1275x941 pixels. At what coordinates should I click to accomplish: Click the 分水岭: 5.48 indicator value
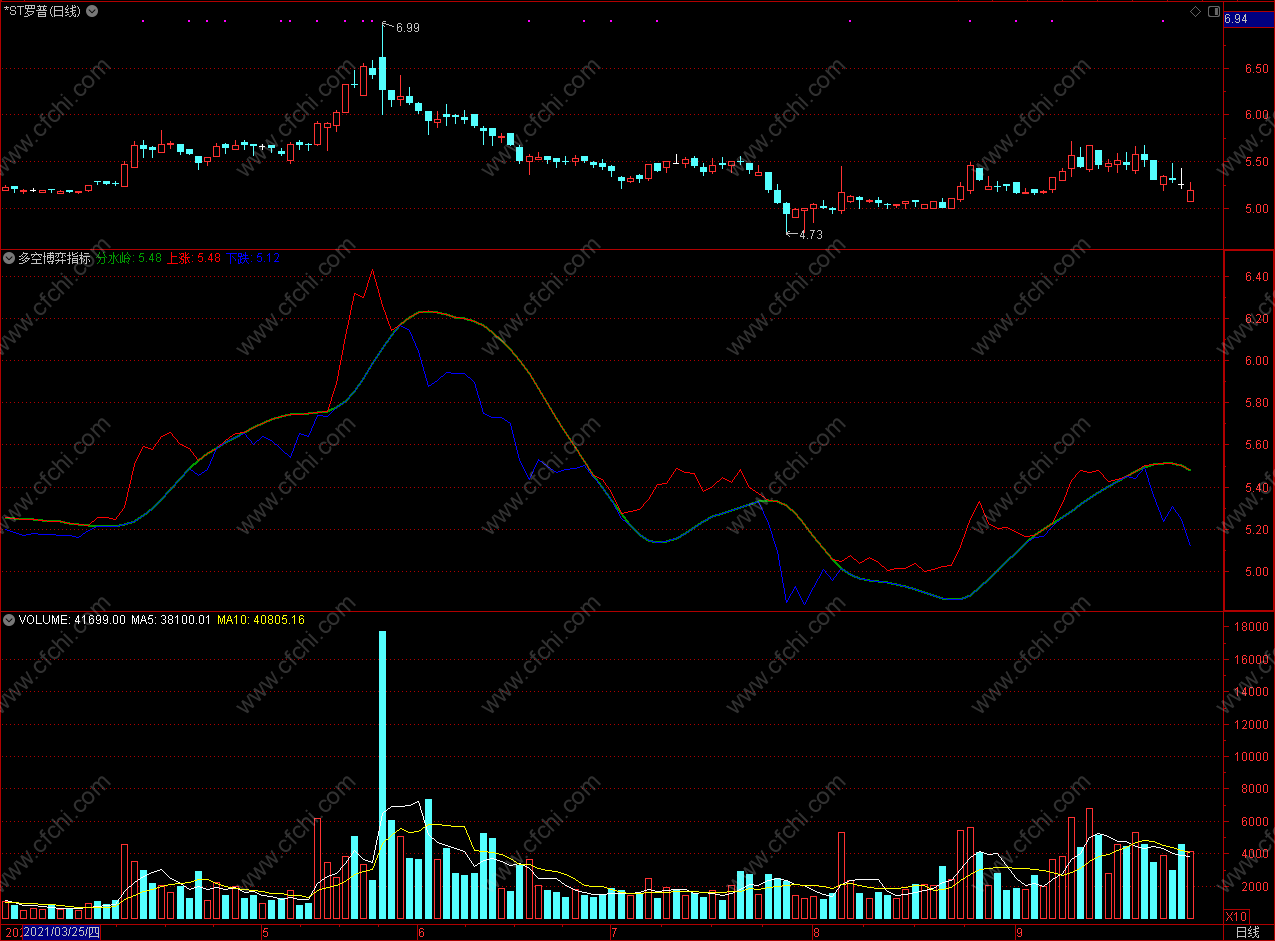pos(129,258)
